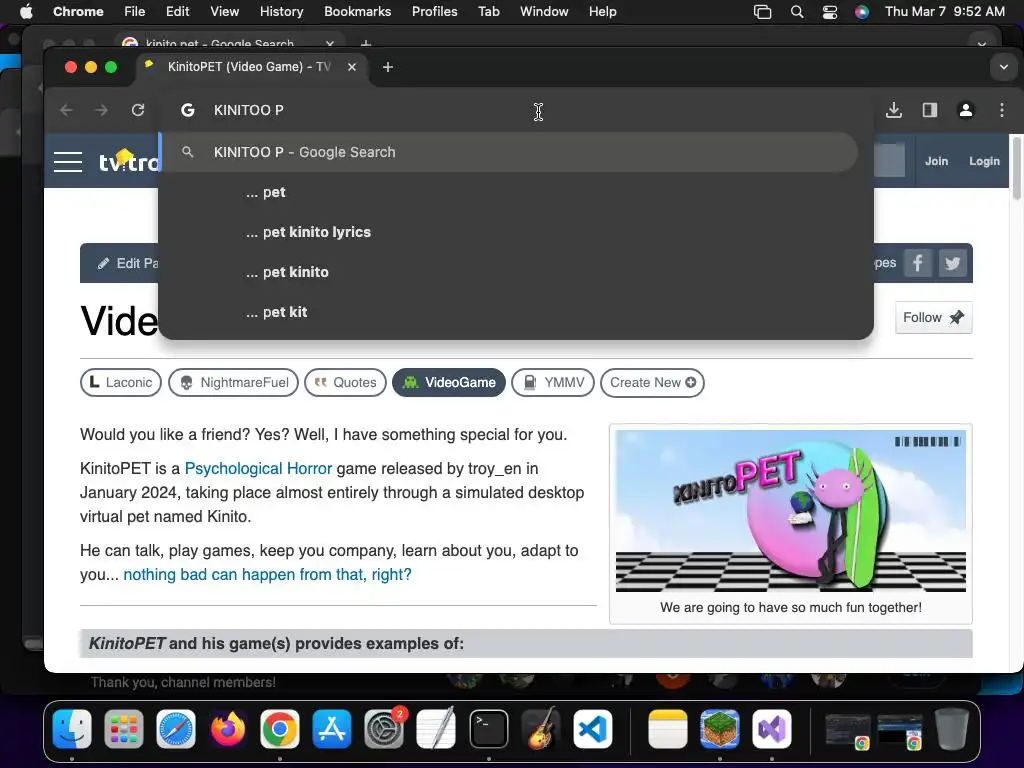Open the Profiles menu
Viewport: 1024px width, 768px height.
pyautogui.click(x=434, y=12)
